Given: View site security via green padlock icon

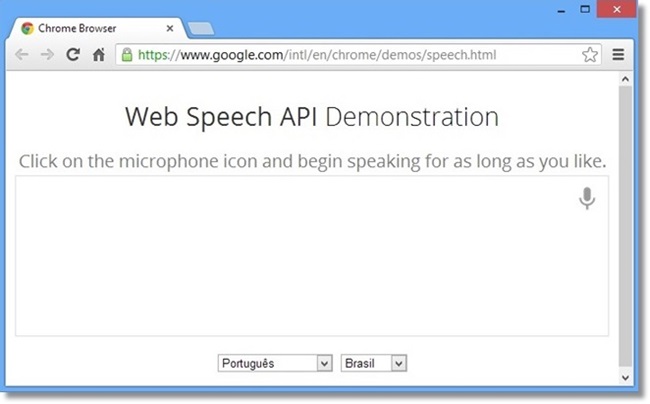Looking at the screenshot, I should (x=127, y=54).
